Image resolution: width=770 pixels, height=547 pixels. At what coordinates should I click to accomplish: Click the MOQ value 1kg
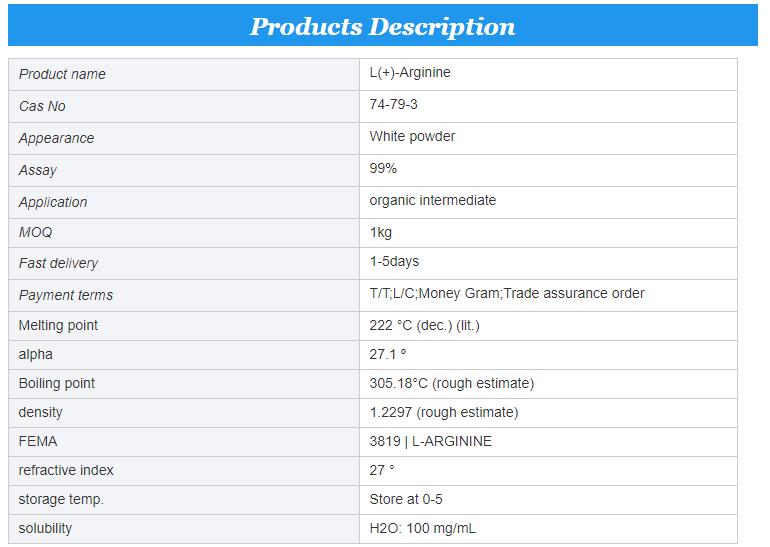pyautogui.click(x=381, y=232)
